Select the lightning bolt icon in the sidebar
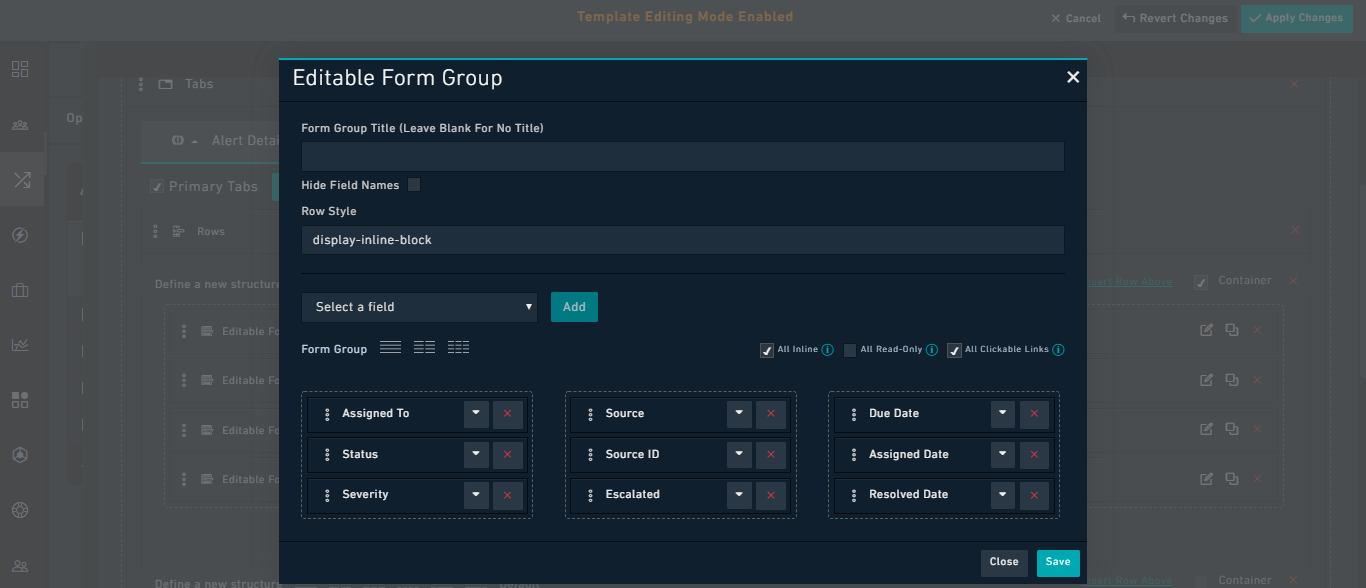The image size is (1366, 588). [20, 234]
